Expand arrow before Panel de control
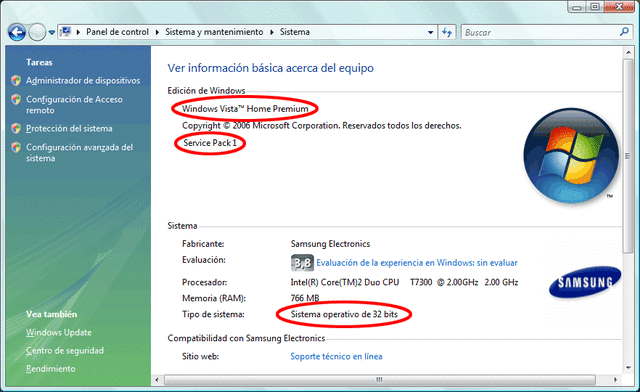Image resolution: width=640 pixels, height=392 pixels. tap(78, 32)
